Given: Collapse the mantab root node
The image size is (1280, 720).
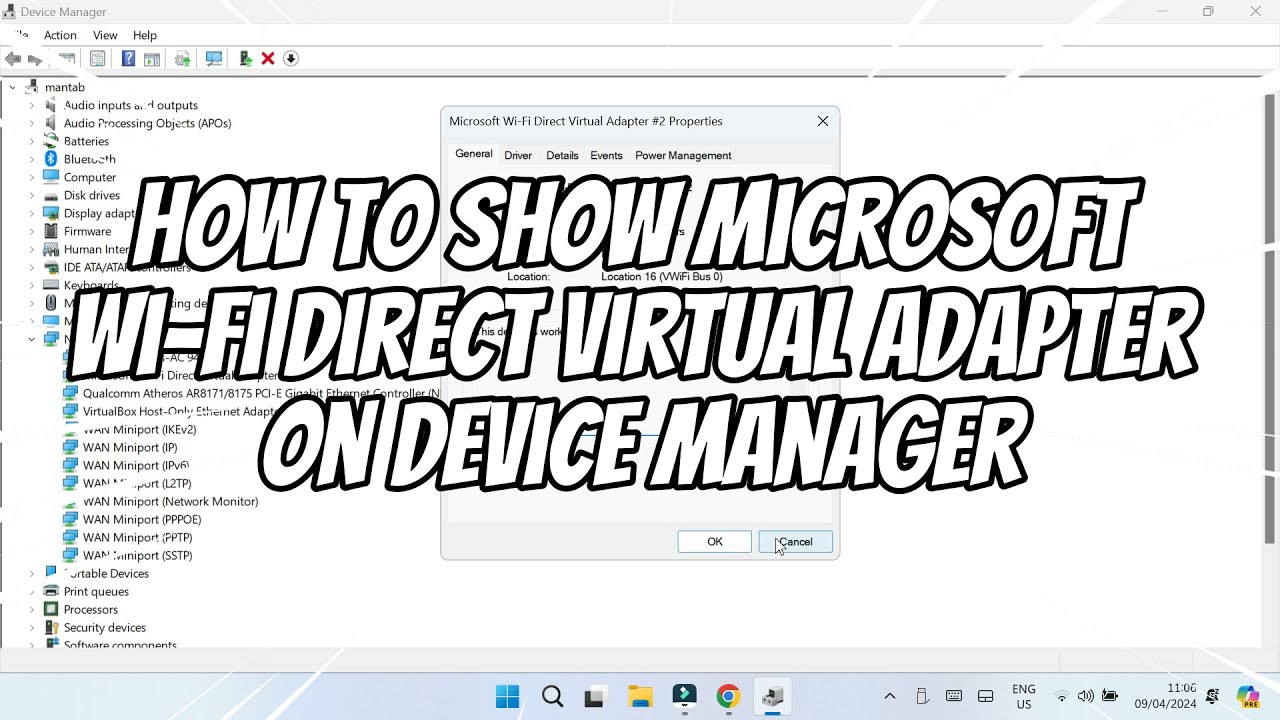Looking at the screenshot, I should [13, 87].
